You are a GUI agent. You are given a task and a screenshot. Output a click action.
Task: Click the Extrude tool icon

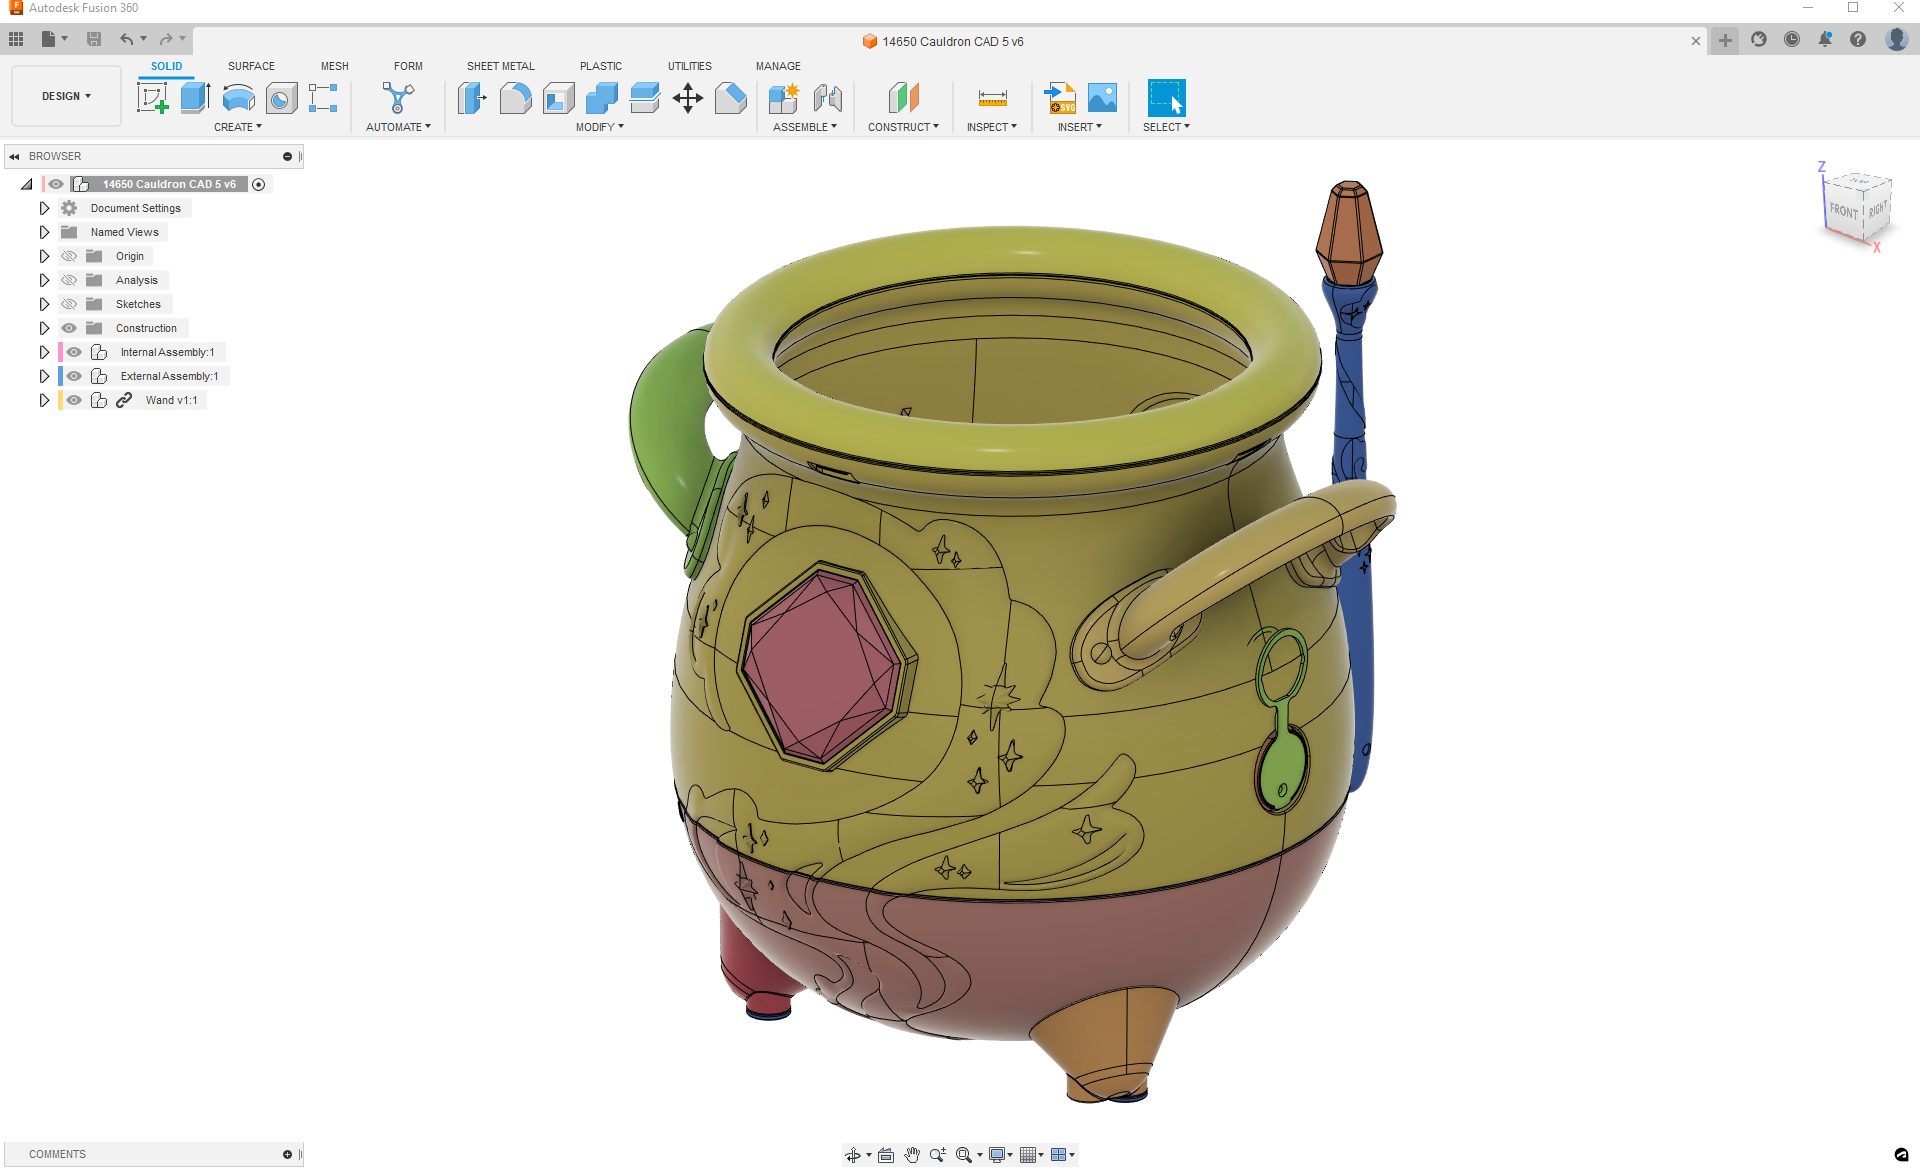tap(195, 98)
